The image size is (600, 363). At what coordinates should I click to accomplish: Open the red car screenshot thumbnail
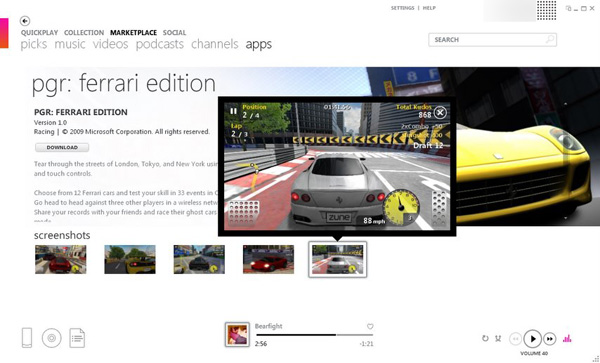coord(60,259)
